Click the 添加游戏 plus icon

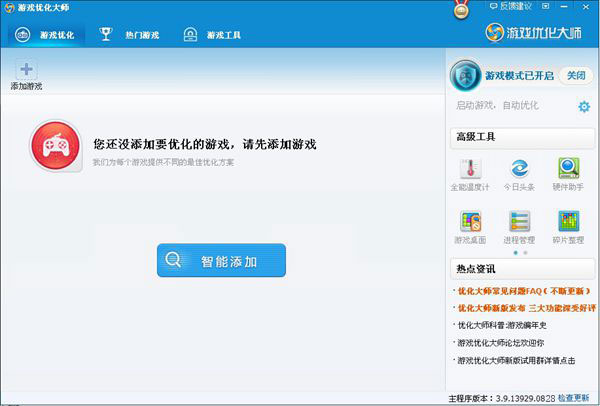pyautogui.click(x=26, y=70)
